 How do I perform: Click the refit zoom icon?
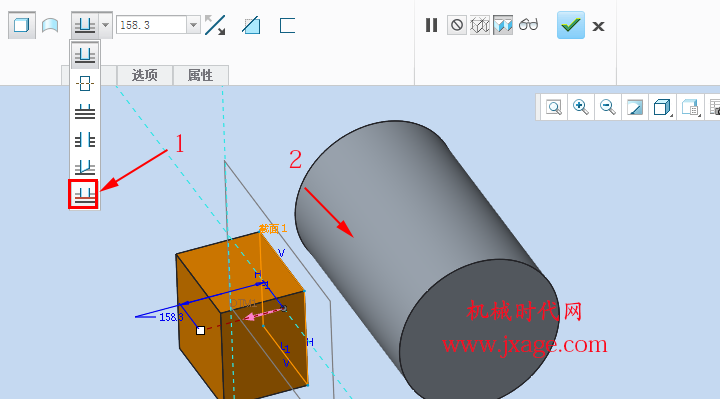tap(554, 107)
